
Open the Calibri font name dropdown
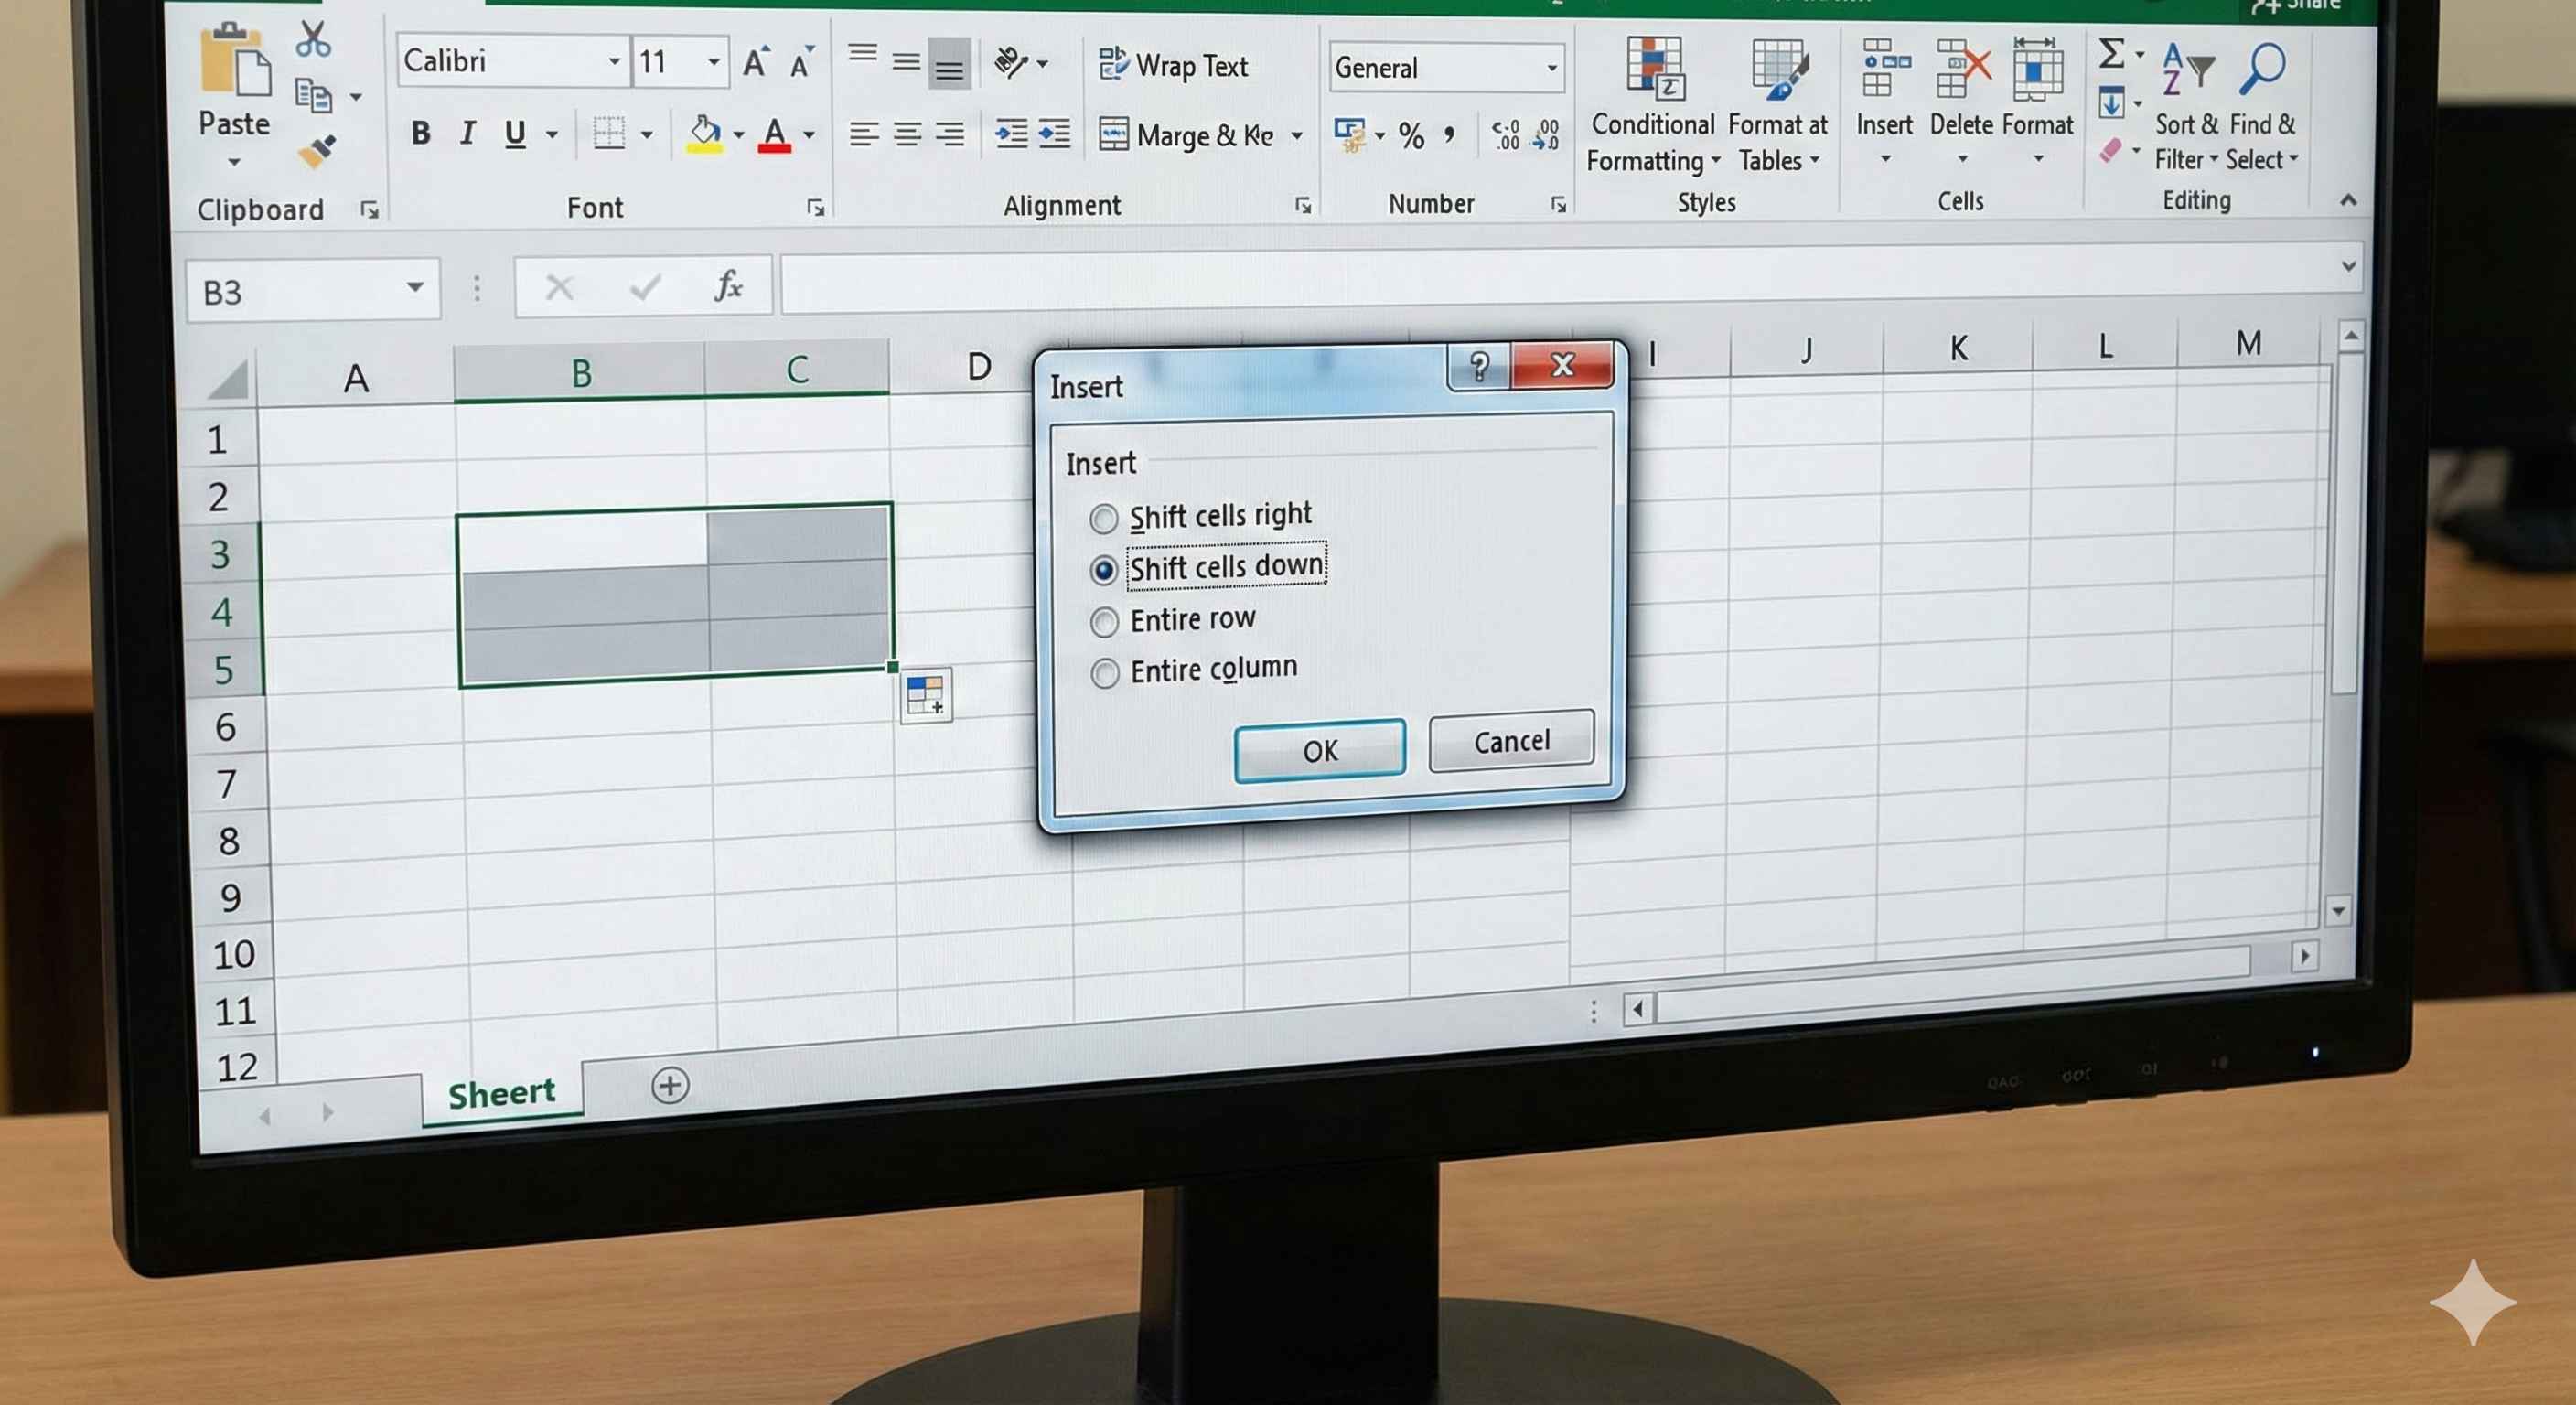[x=614, y=62]
